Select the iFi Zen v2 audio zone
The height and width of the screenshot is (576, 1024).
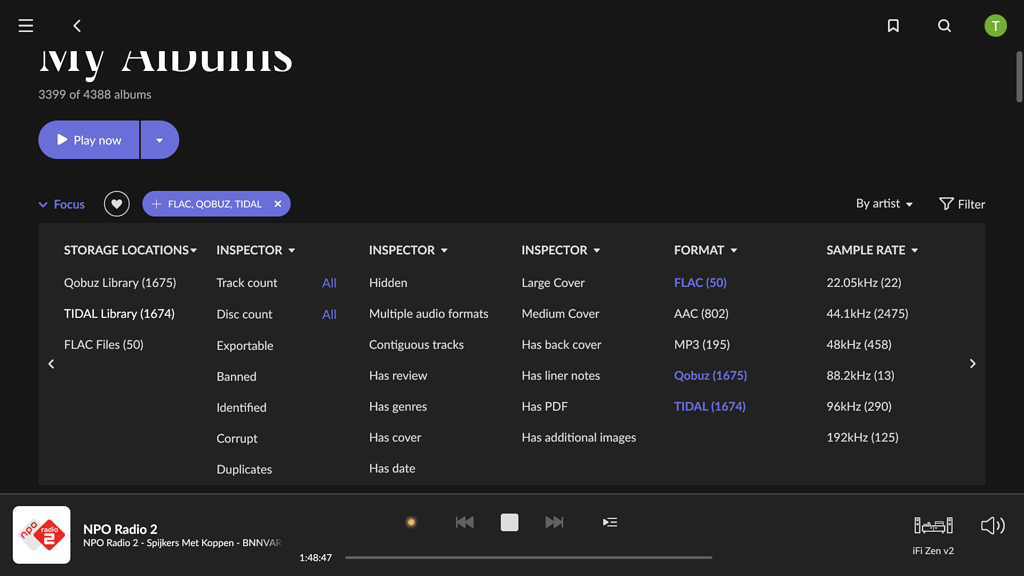click(x=933, y=530)
